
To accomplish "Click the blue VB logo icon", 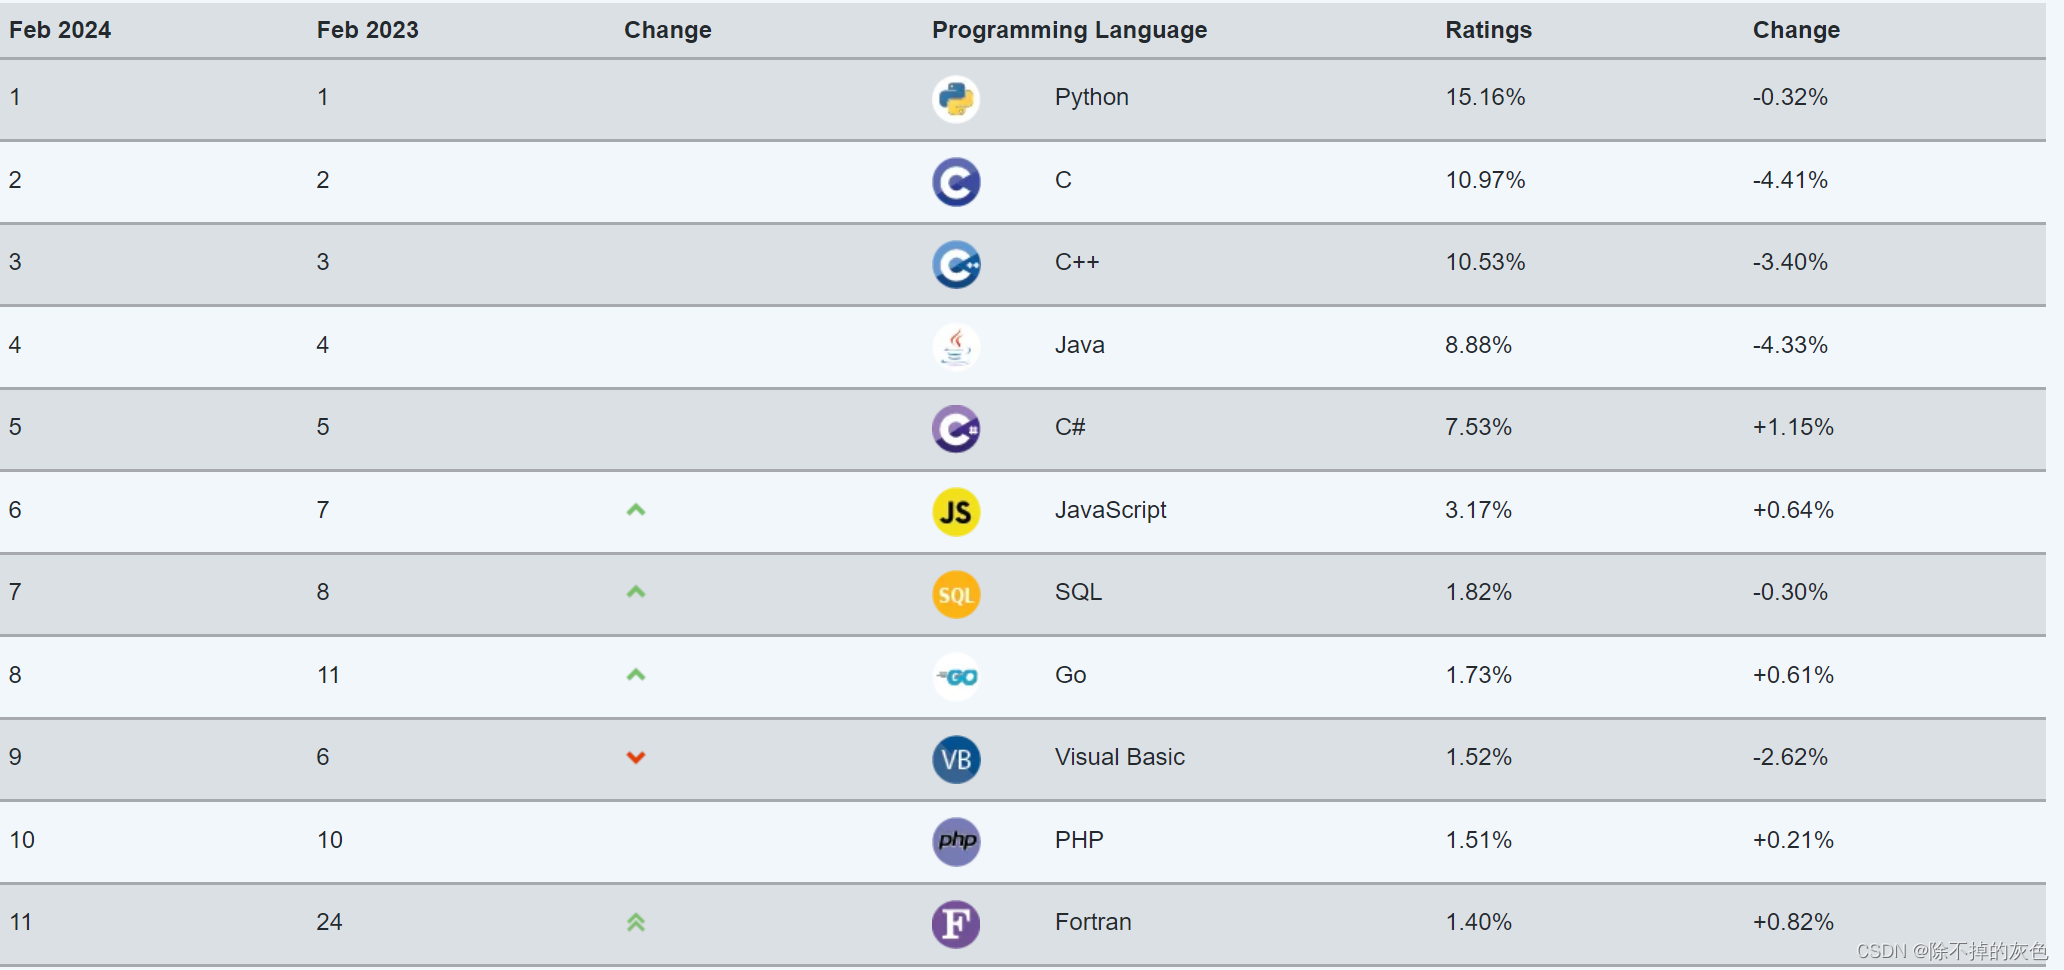I will tap(956, 759).
